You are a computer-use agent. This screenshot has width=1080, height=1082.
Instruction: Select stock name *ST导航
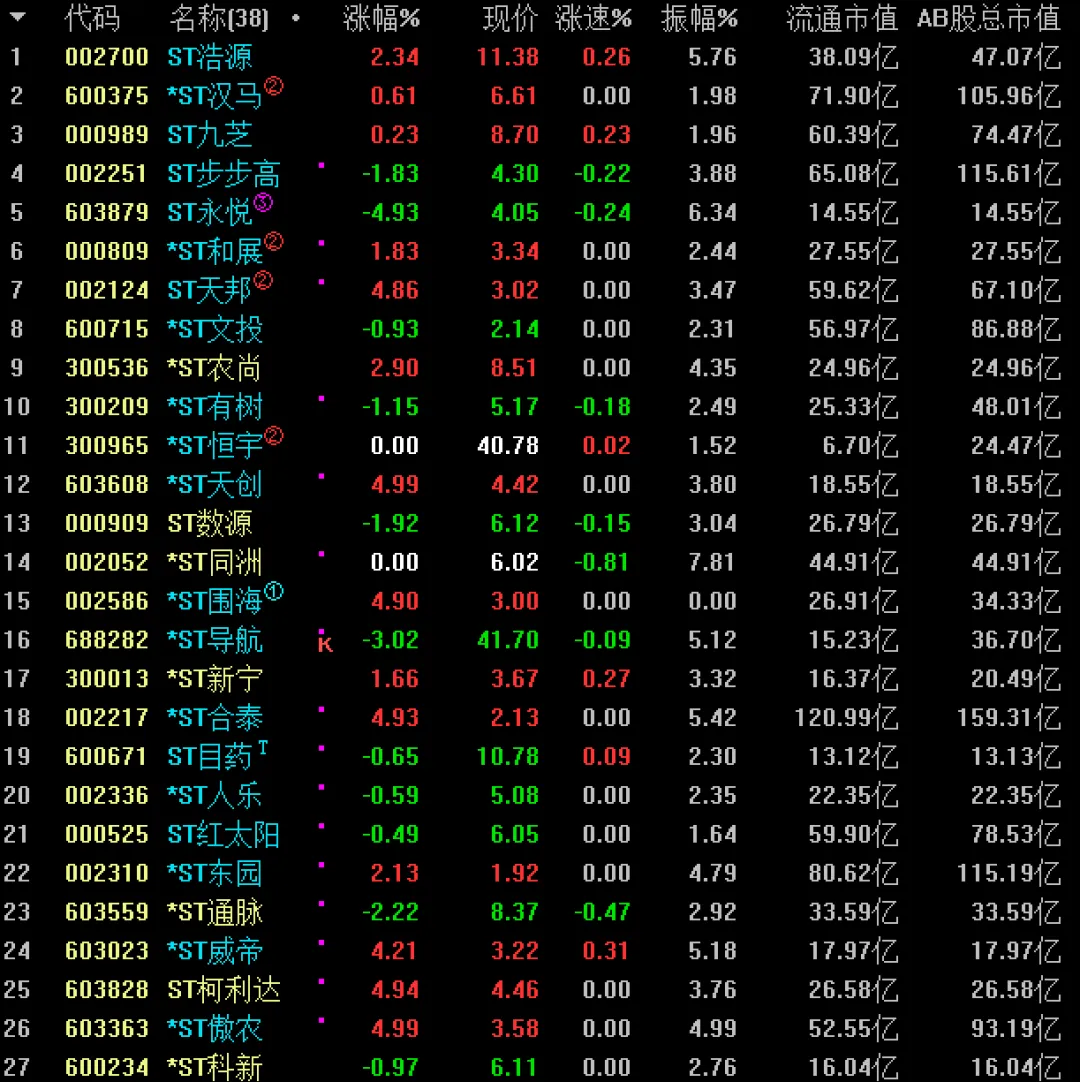click(x=215, y=640)
